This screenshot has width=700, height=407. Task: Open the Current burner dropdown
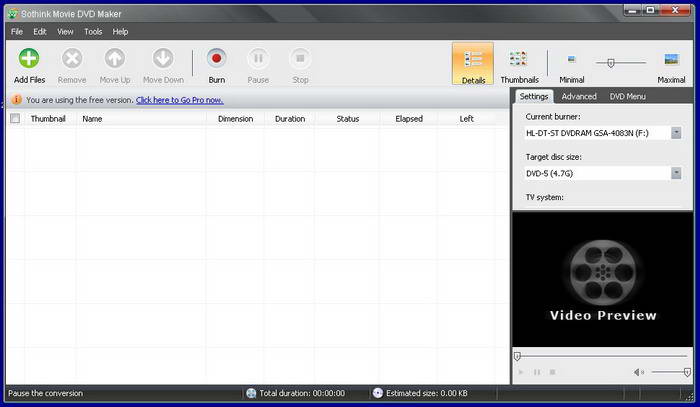click(x=676, y=133)
